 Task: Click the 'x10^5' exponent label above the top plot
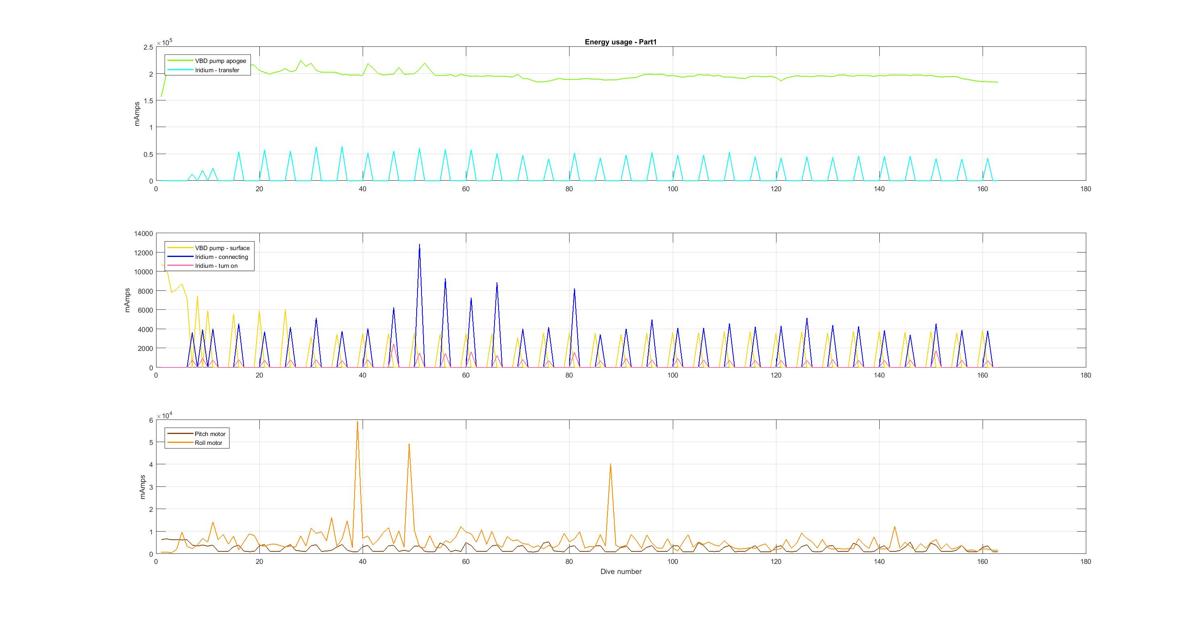coord(165,41)
